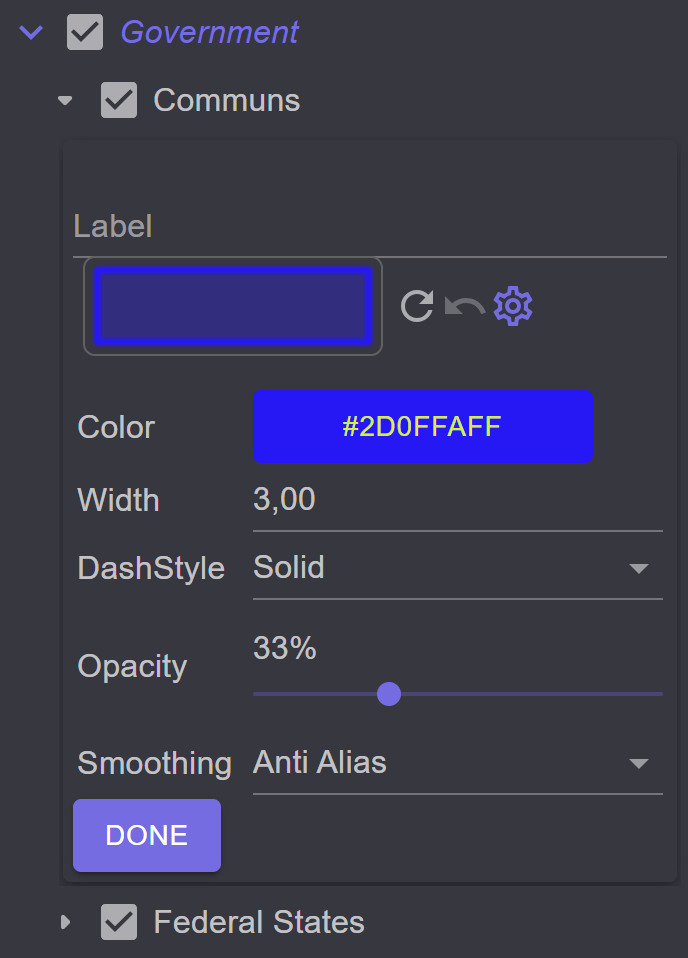688x958 pixels.
Task: Open the Smoothing Anti Alias dropdown
Action: point(458,764)
